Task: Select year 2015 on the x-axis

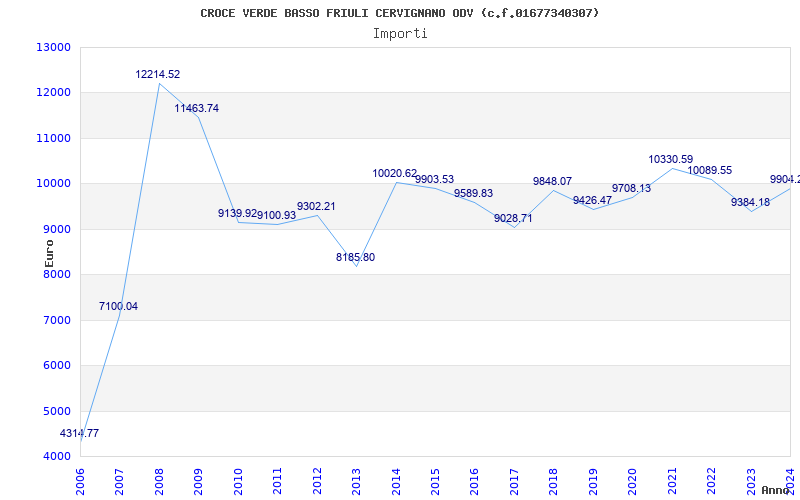Action: [435, 481]
